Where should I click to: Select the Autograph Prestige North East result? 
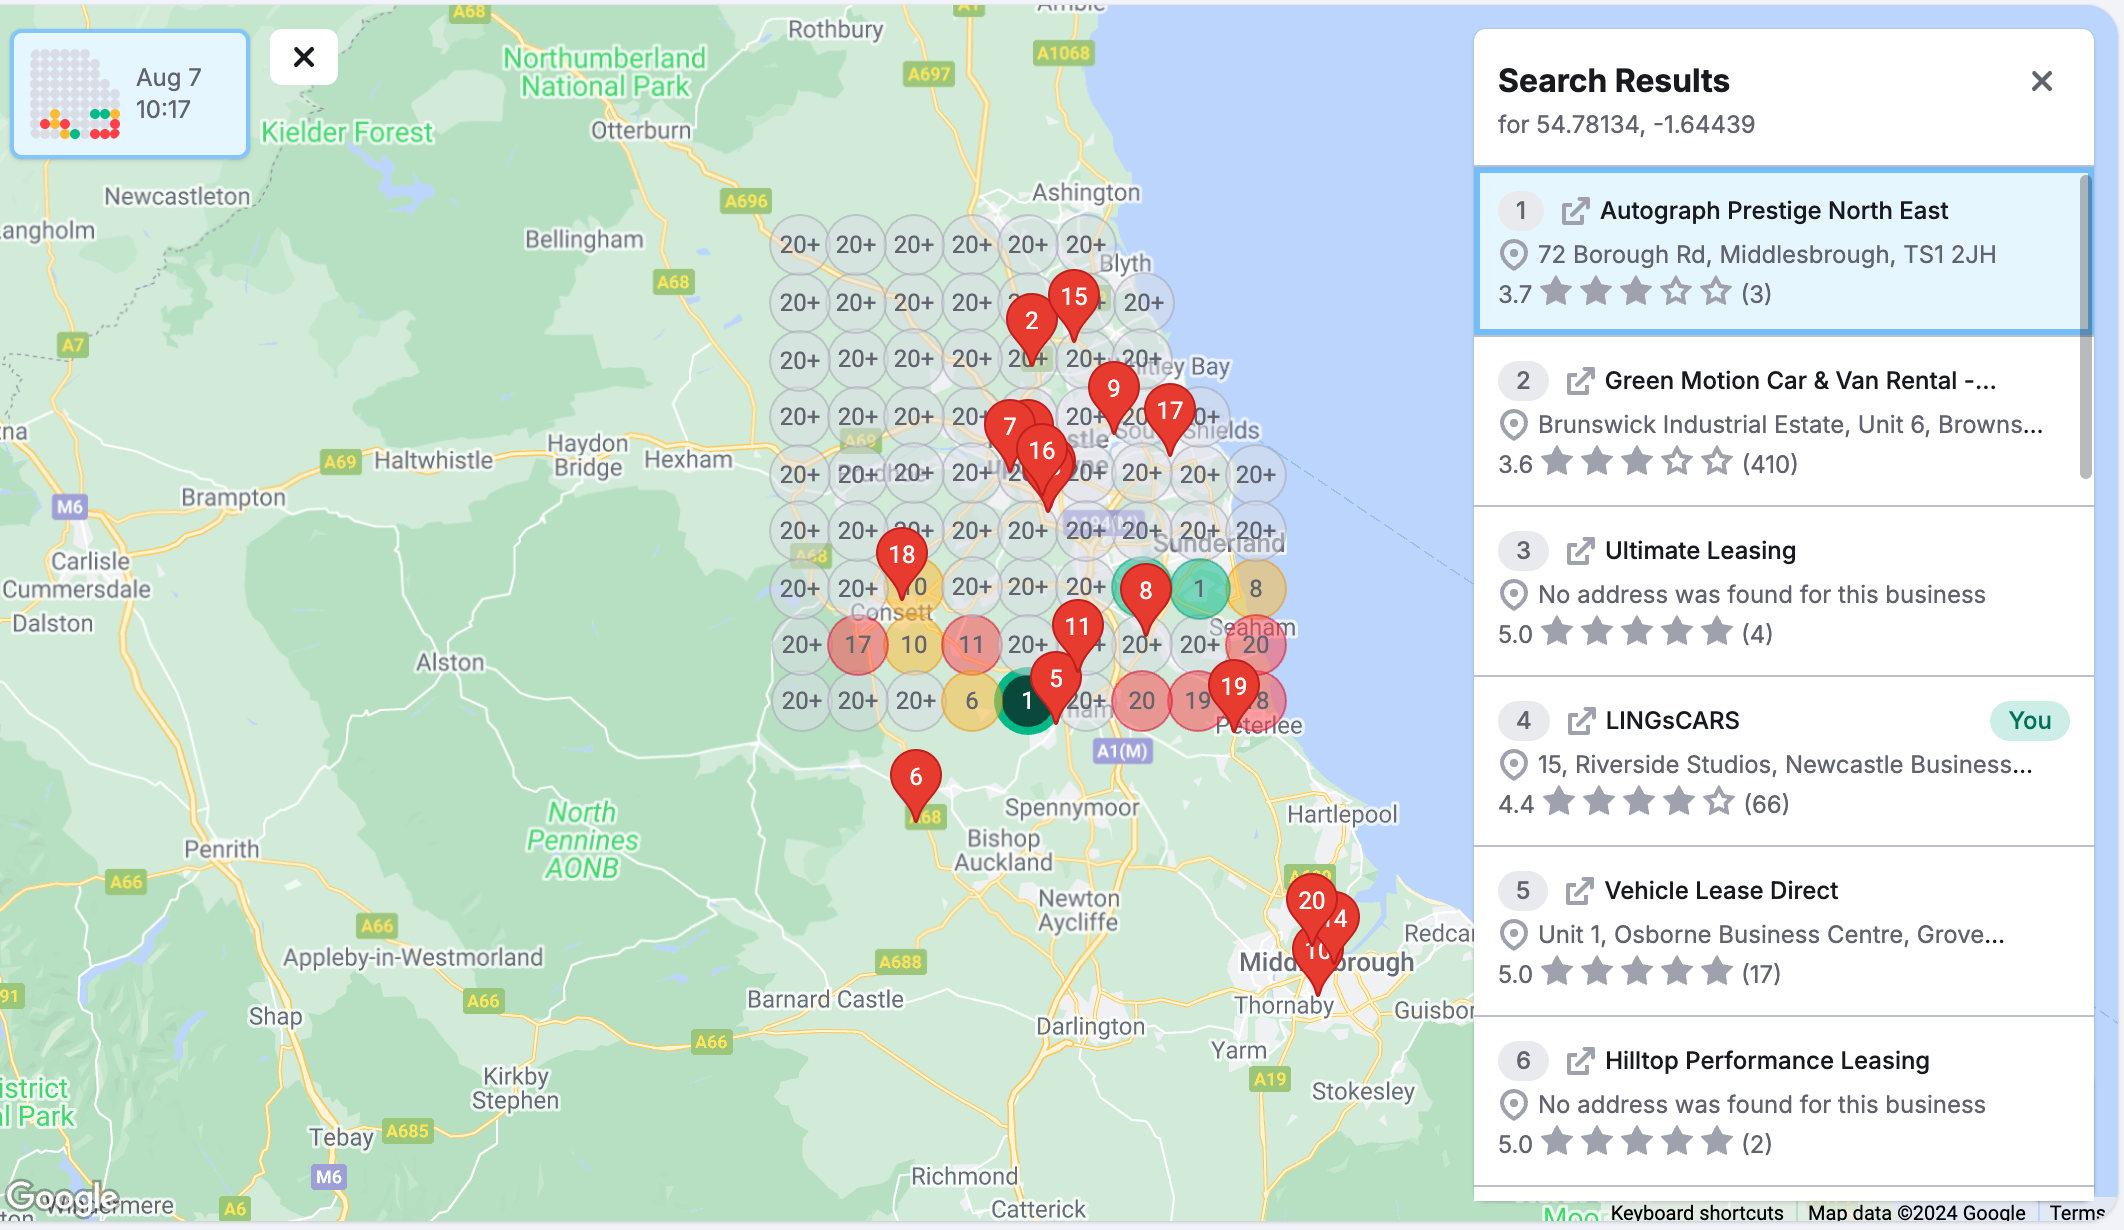1782,251
